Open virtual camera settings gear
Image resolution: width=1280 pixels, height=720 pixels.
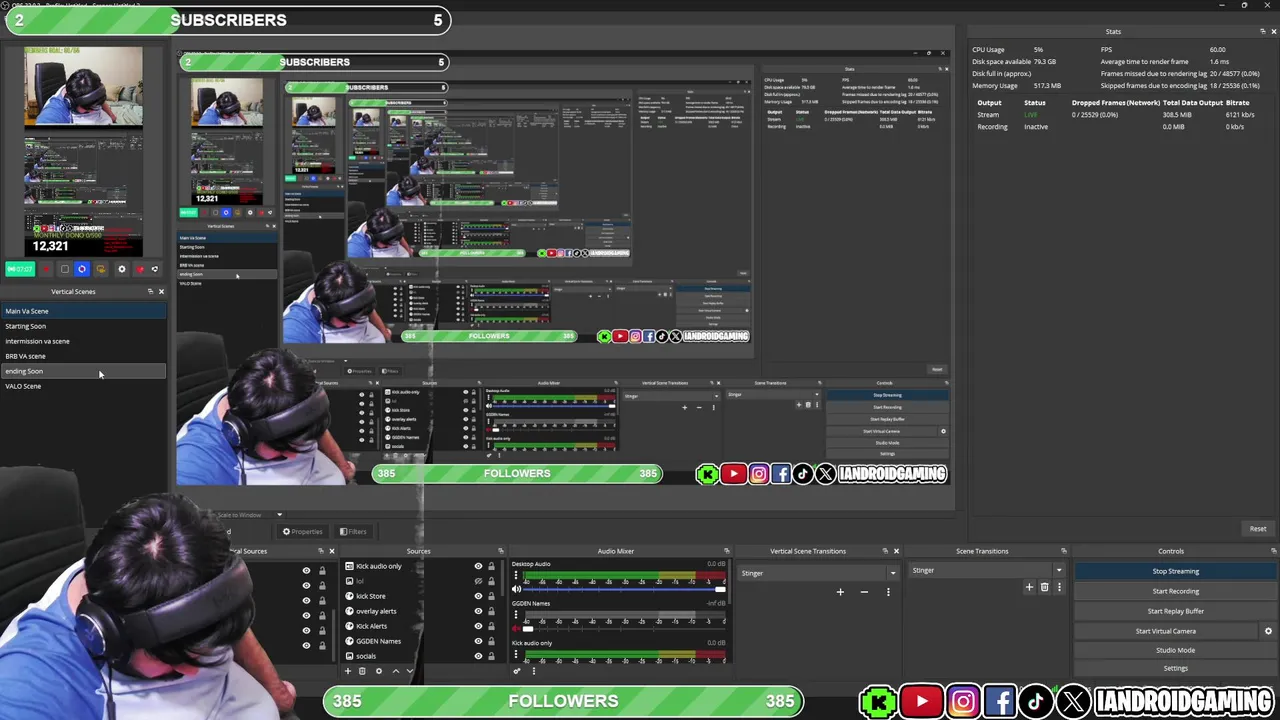pyautogui.click(x=1268, y=631)
